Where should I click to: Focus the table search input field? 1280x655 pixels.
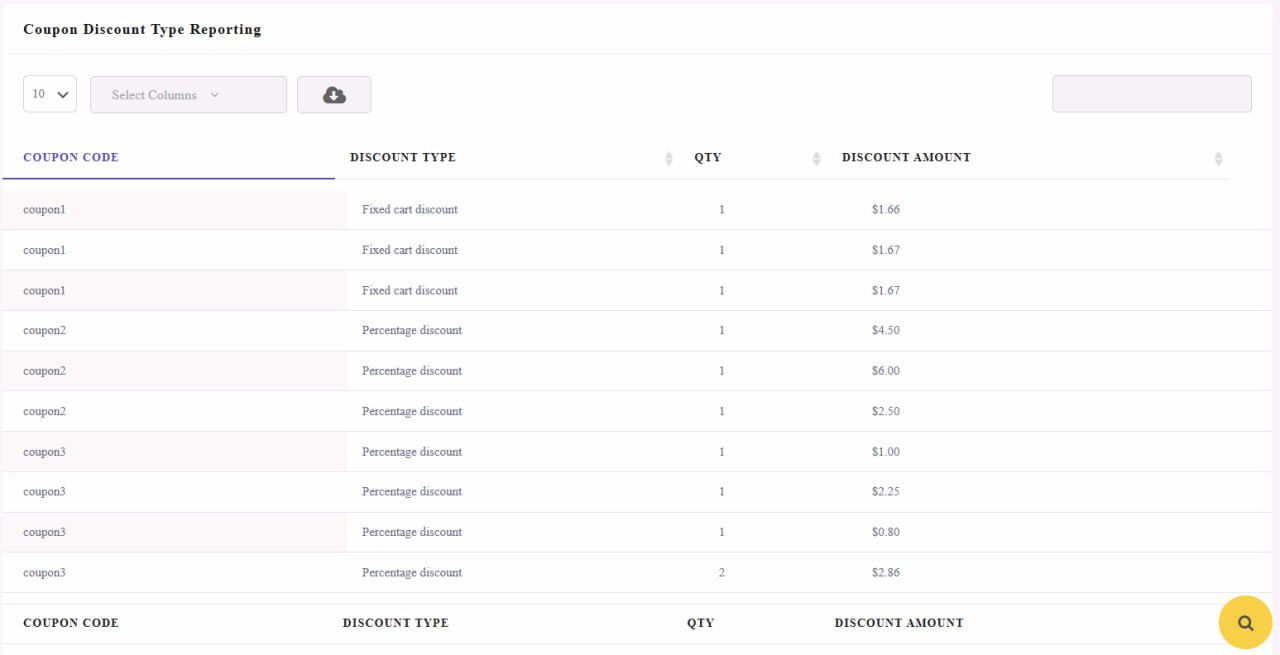click(1152, 94)
